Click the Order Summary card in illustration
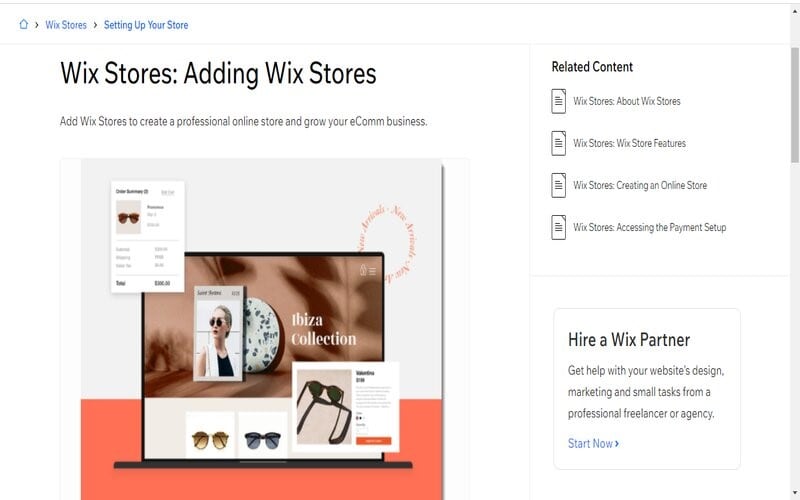 [147, 237]
